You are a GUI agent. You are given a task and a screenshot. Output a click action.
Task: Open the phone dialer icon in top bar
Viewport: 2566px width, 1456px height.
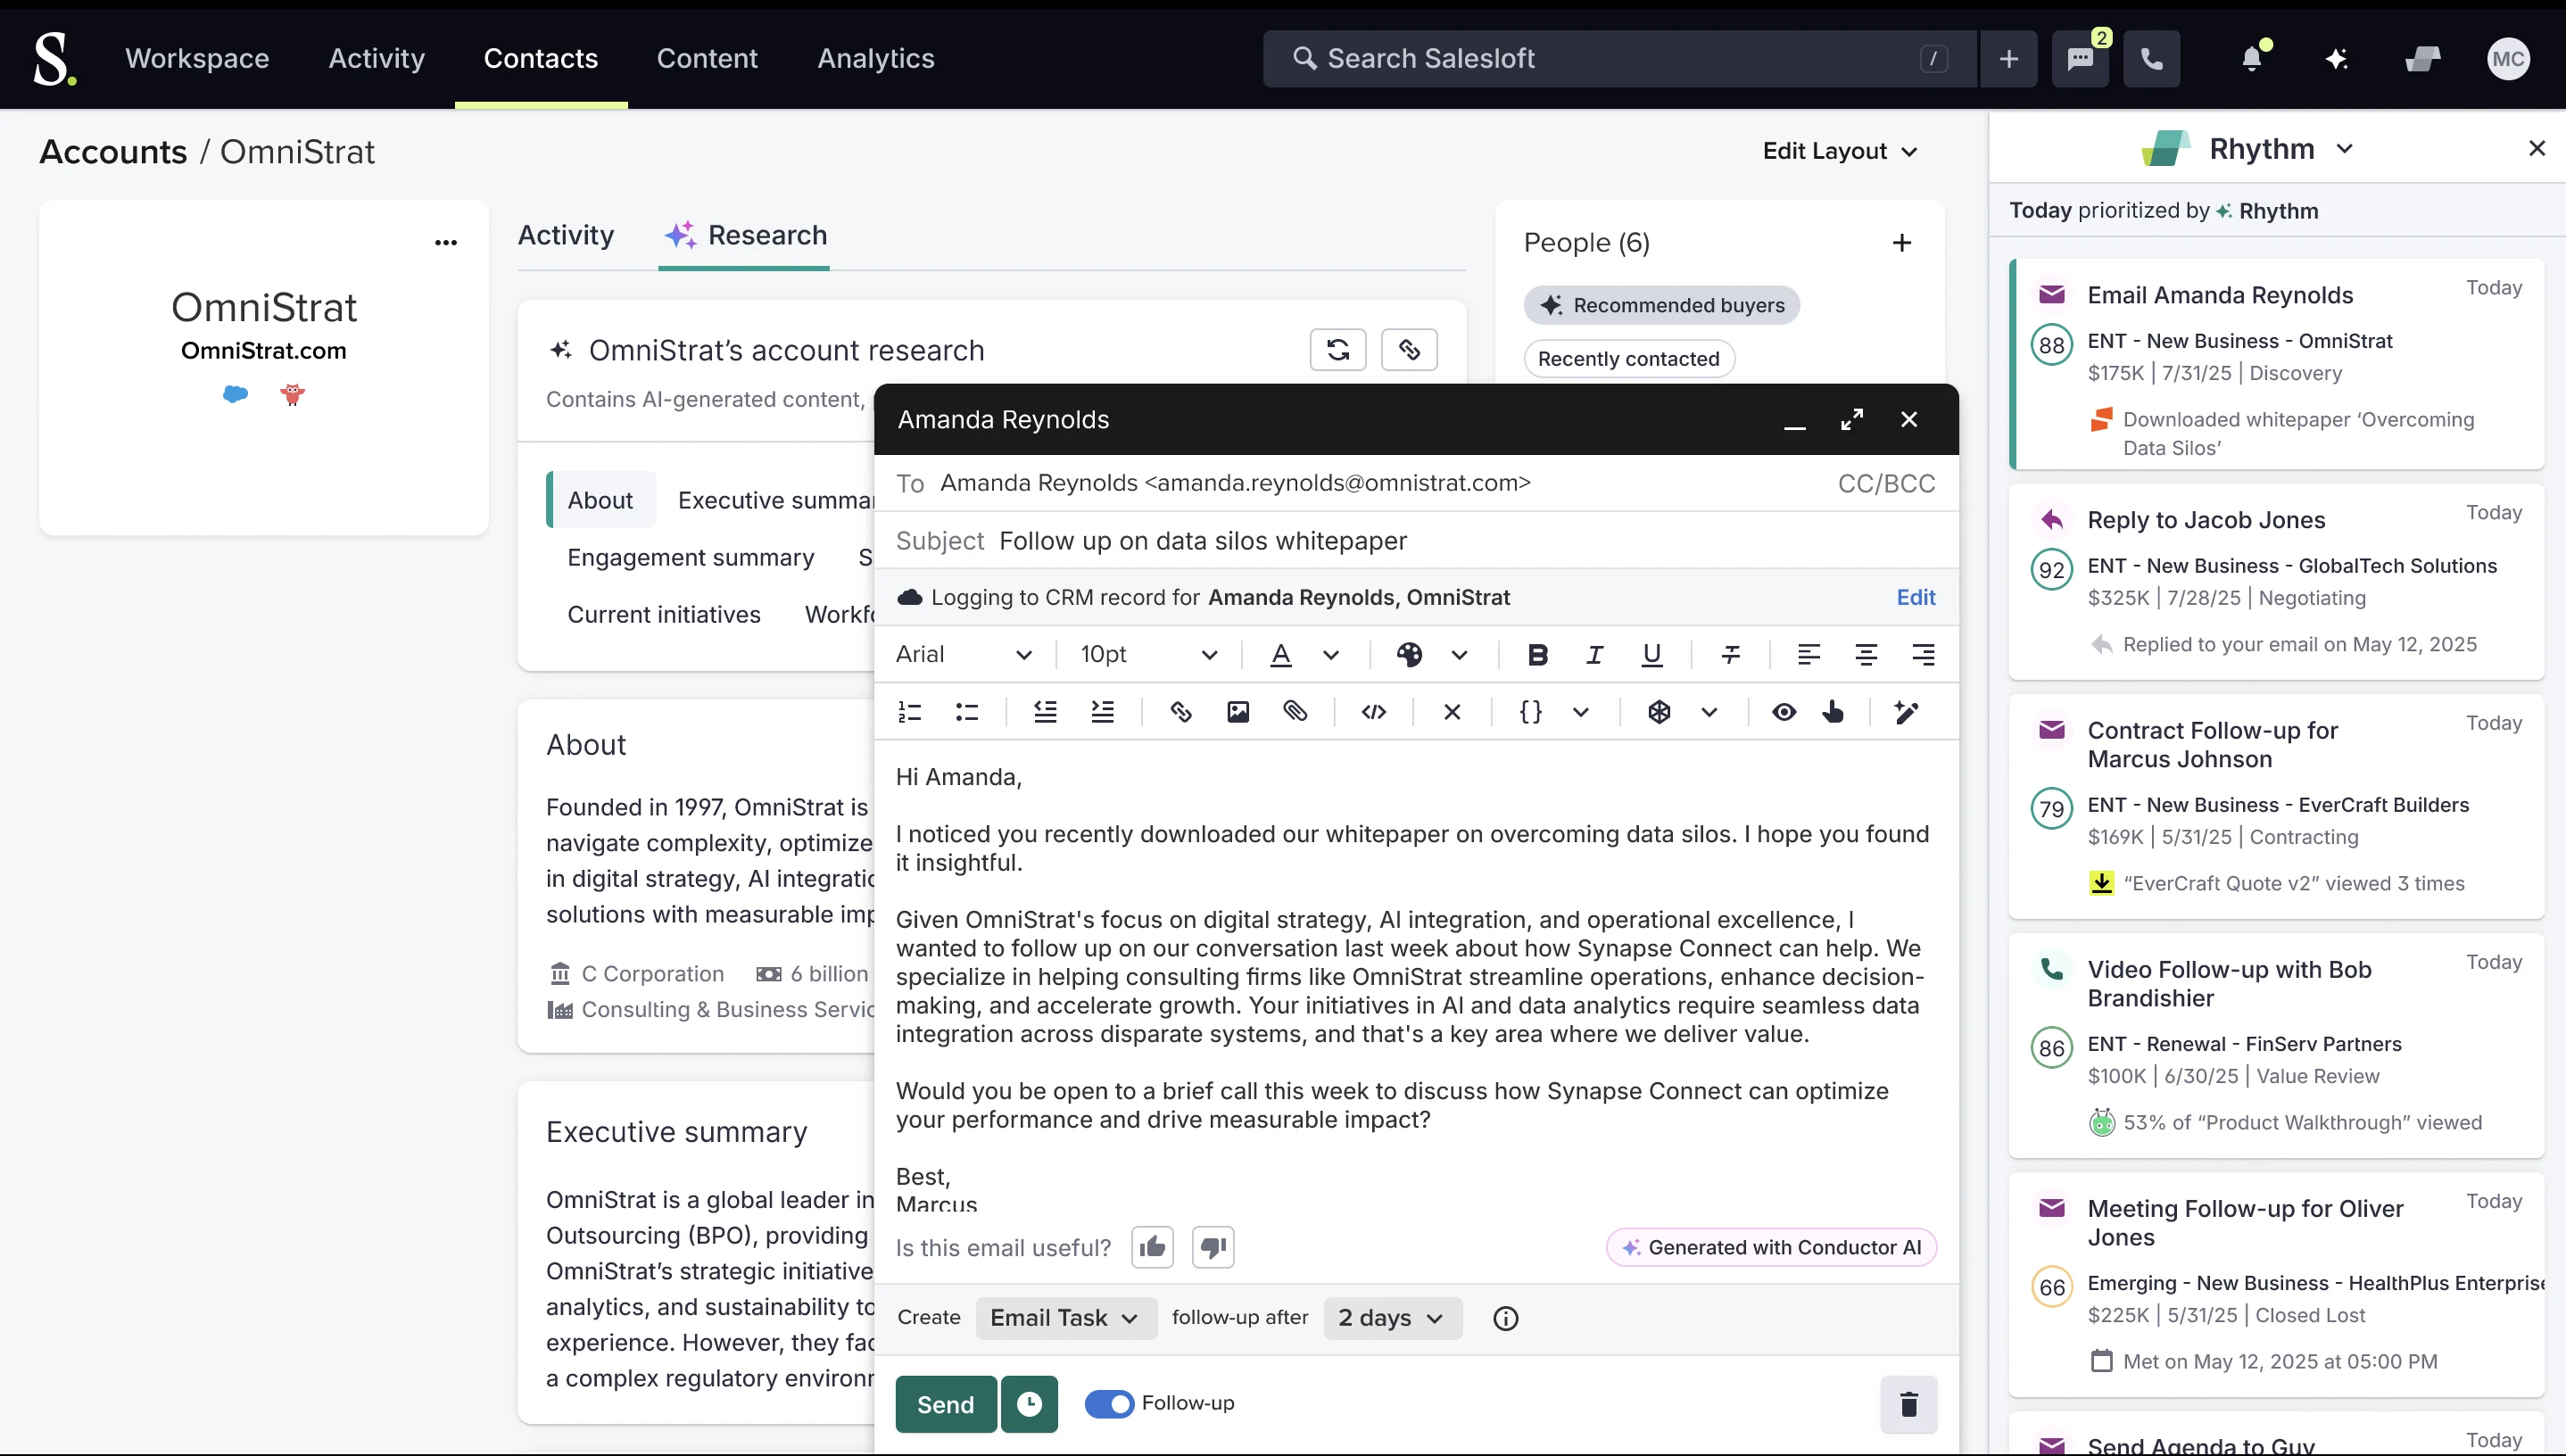point(2152,59)
